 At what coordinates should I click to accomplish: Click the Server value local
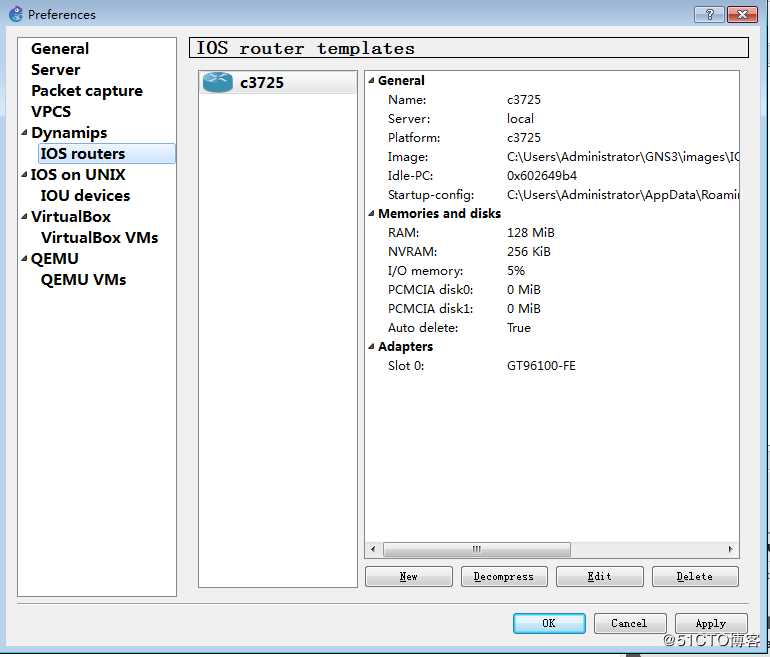pos(520,119)
